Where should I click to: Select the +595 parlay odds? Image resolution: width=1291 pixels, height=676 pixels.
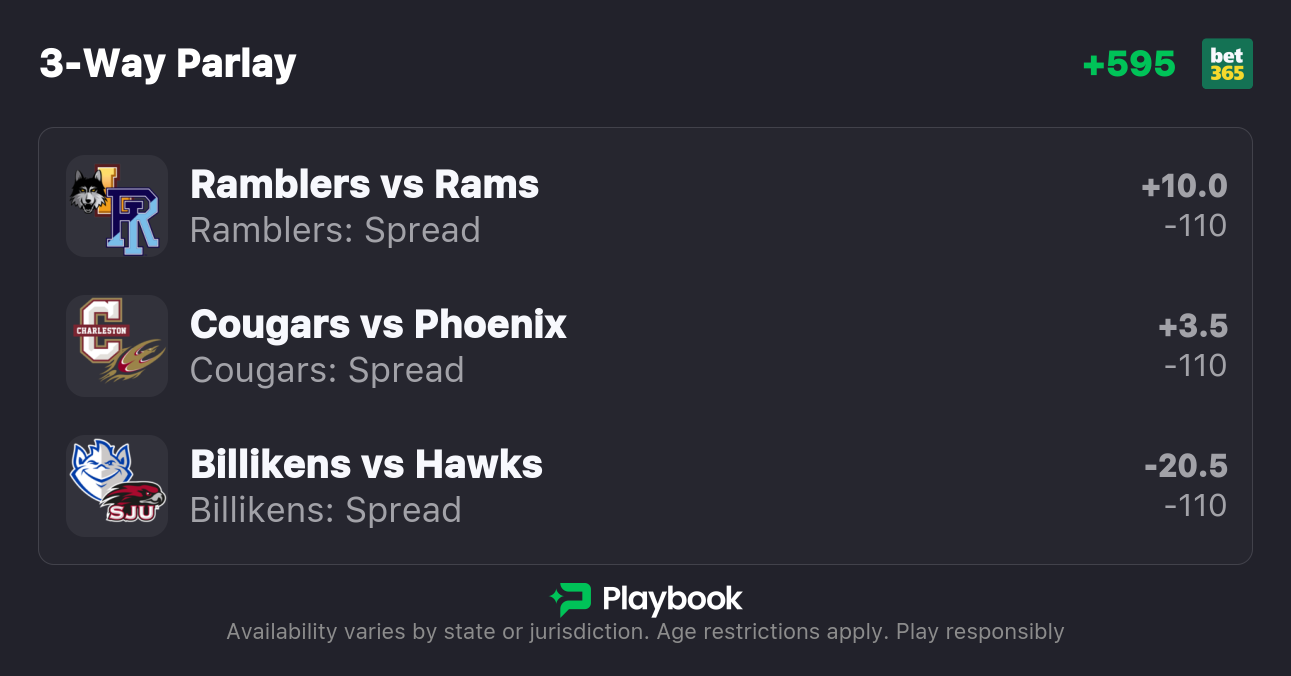coord(1129,64)
